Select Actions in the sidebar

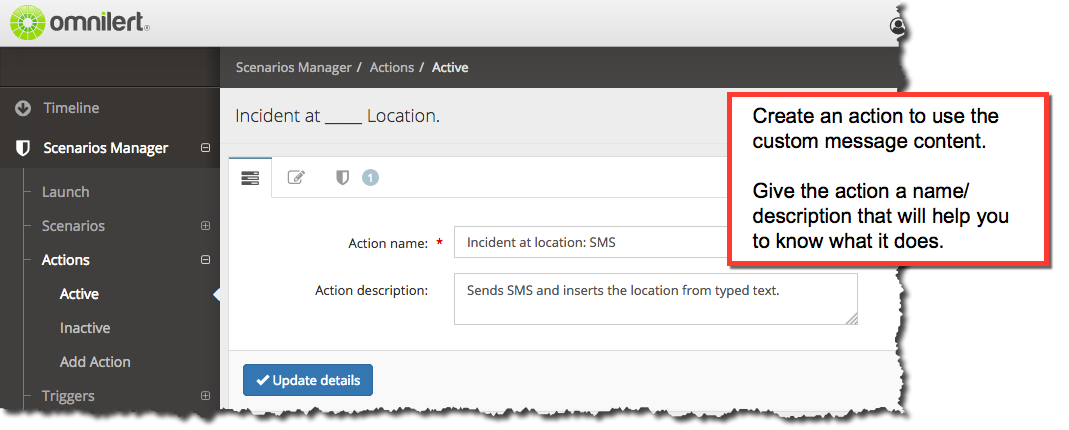tap(65, 260)
